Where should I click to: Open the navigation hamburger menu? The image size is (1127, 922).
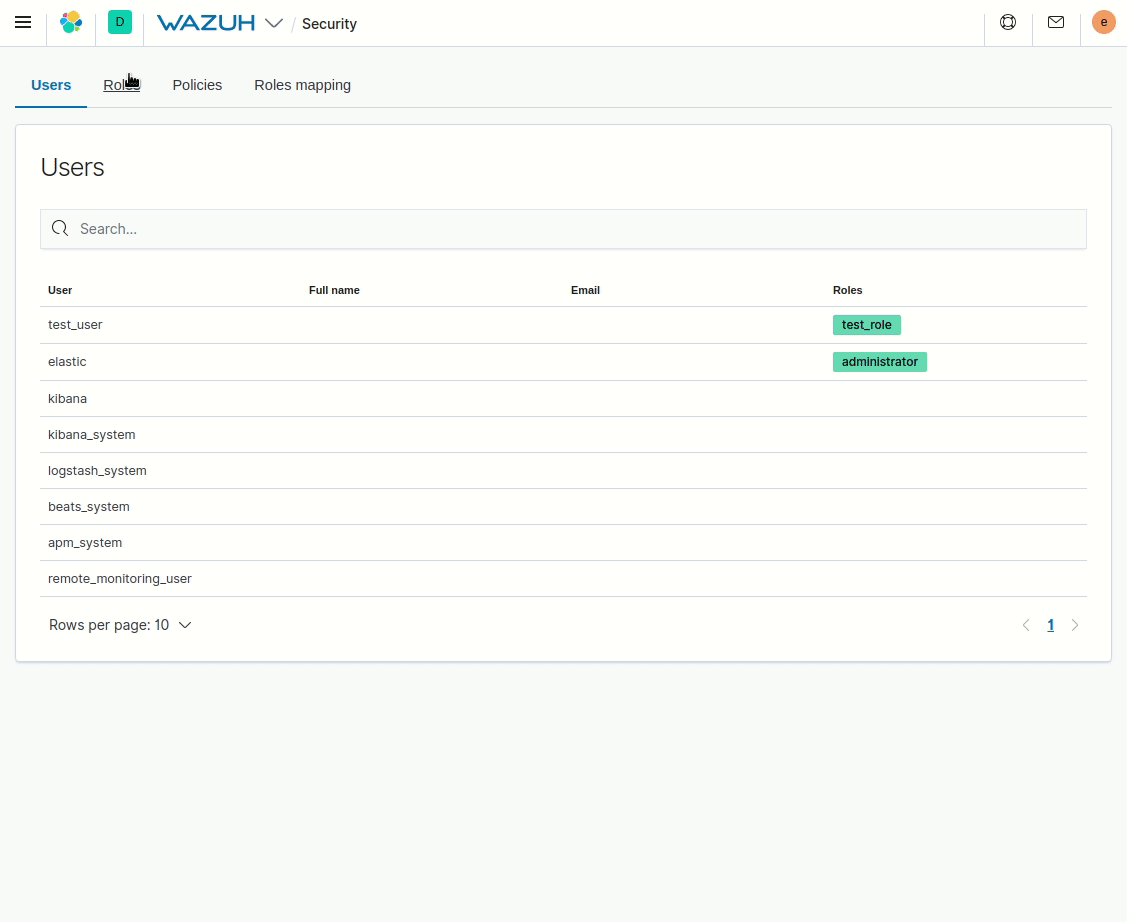pos(23,22)
